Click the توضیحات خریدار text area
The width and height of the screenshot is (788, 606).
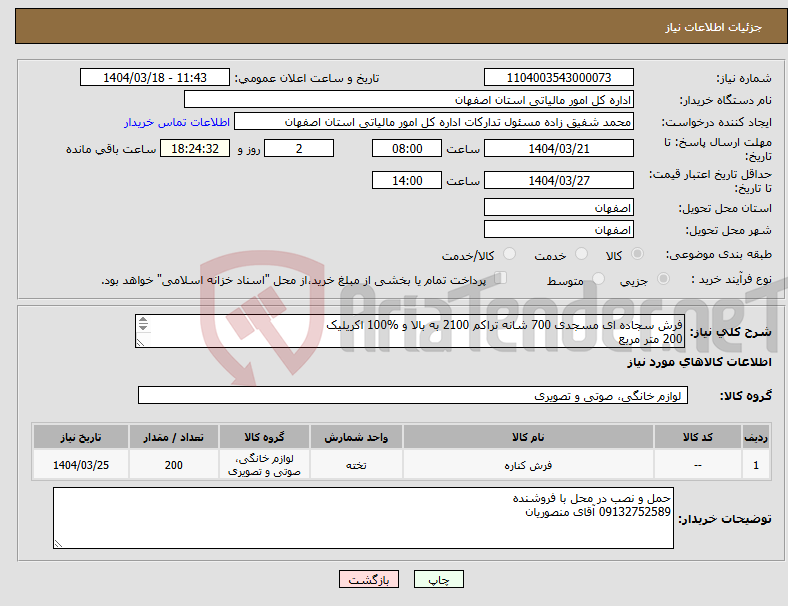(363, 518)
